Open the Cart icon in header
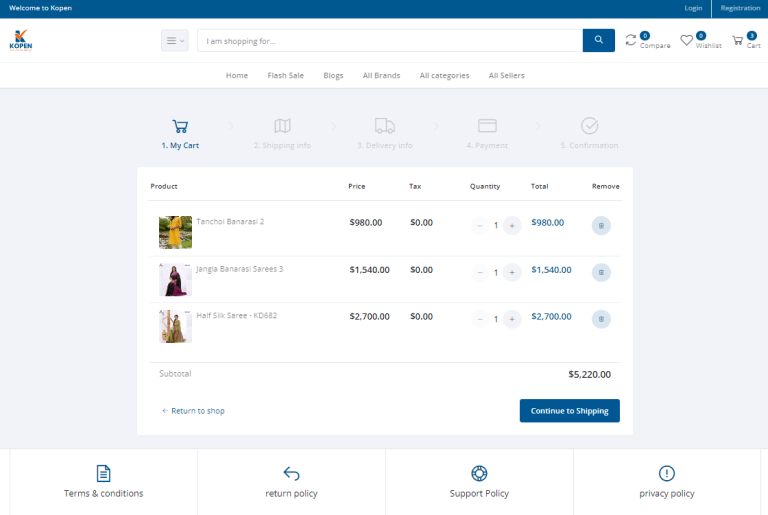This screenshot has width=768, height=515. (738, 40)
